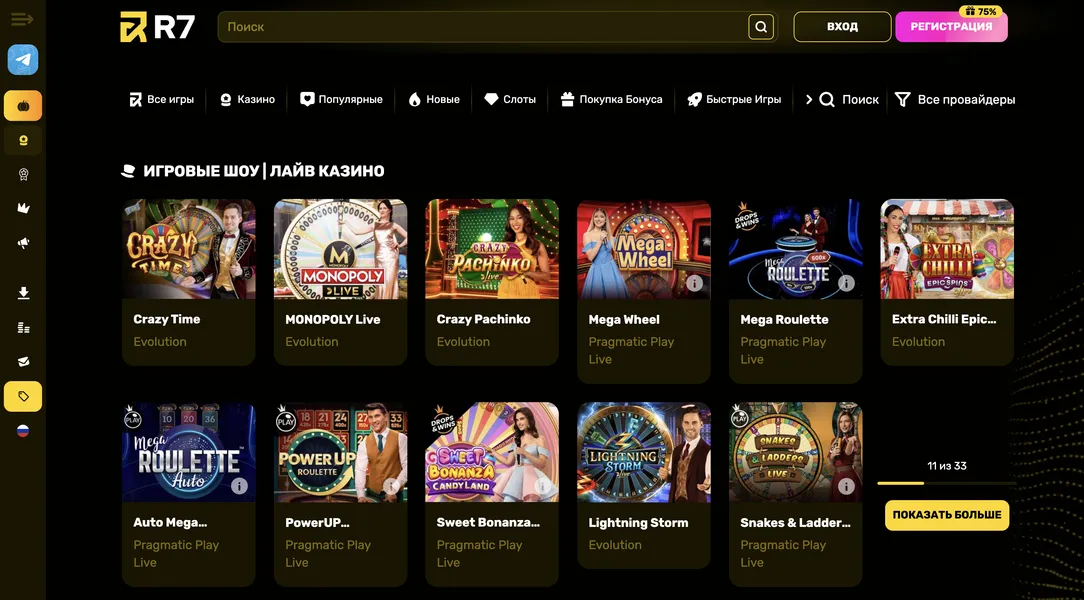Switch to the Популярные category tab
The height and width of the screenshot is (600, 1084).
341,100
